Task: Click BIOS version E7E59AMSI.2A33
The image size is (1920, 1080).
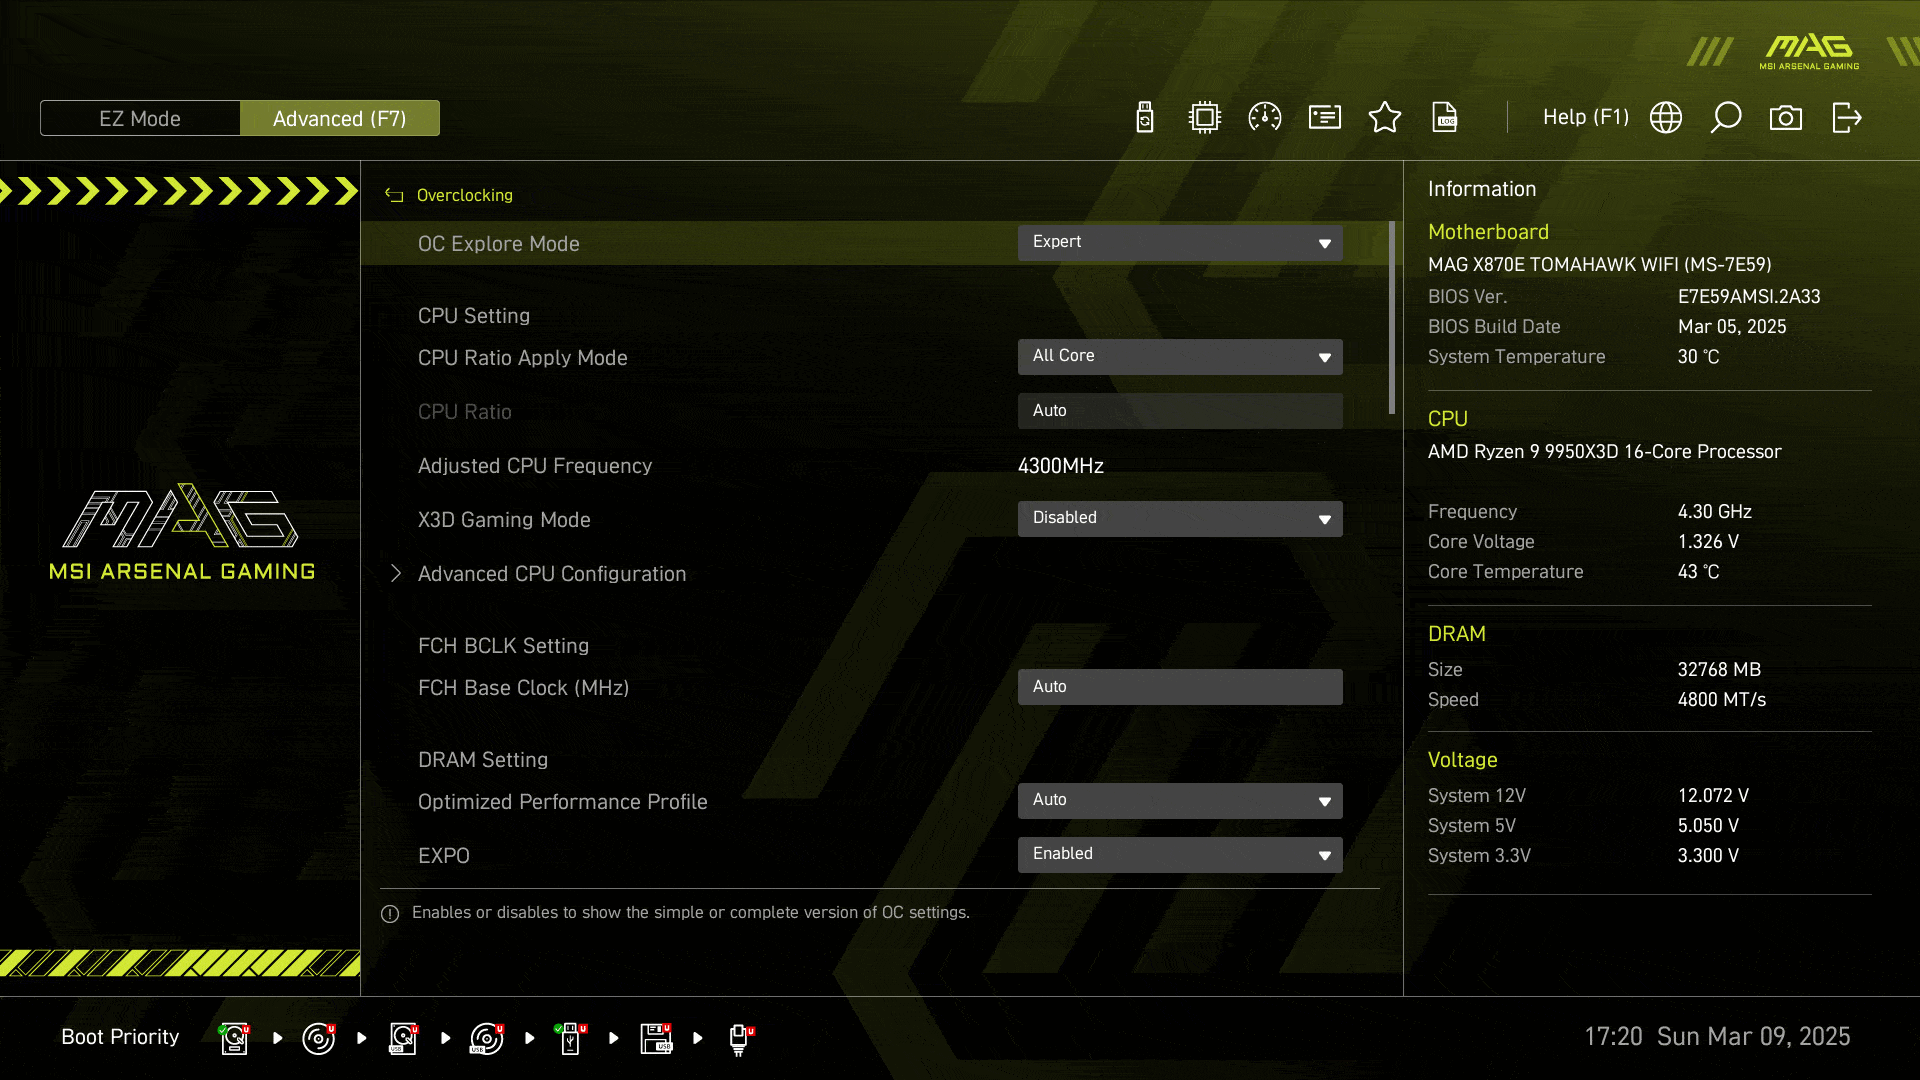Action: pyautogui.click(x=1749, y=297)
